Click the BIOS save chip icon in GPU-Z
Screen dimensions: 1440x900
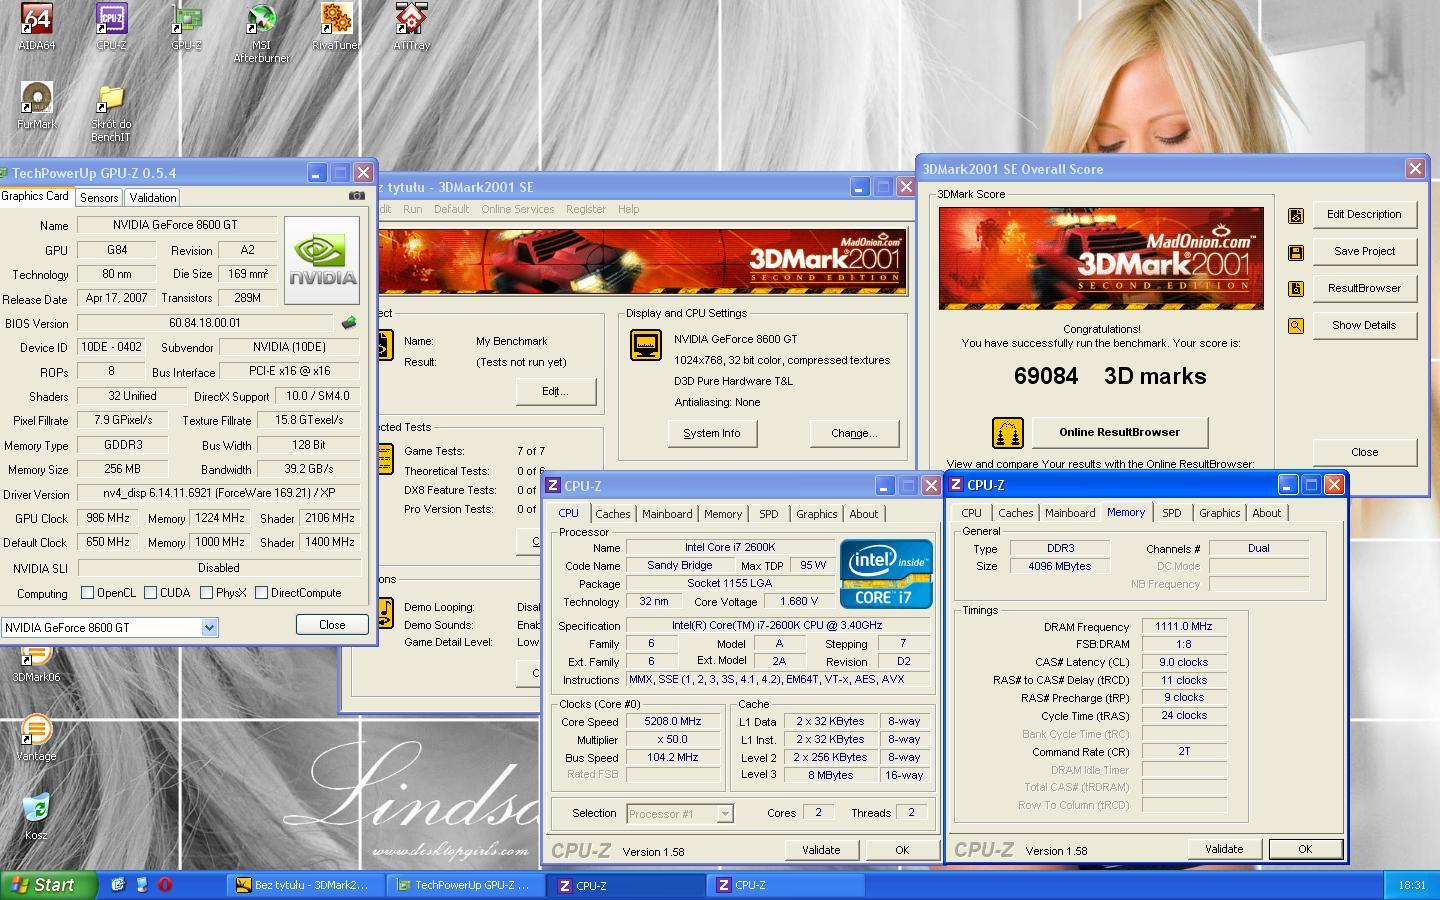pyautogui.click(x=349, y=323)
